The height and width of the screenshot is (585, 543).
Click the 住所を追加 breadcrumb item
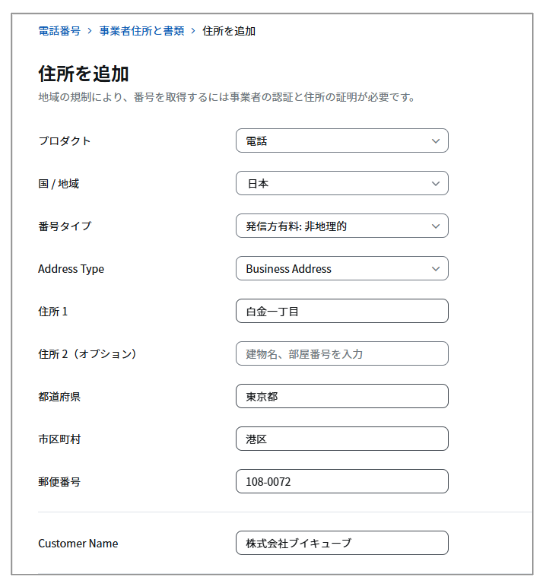coord(229,31)
